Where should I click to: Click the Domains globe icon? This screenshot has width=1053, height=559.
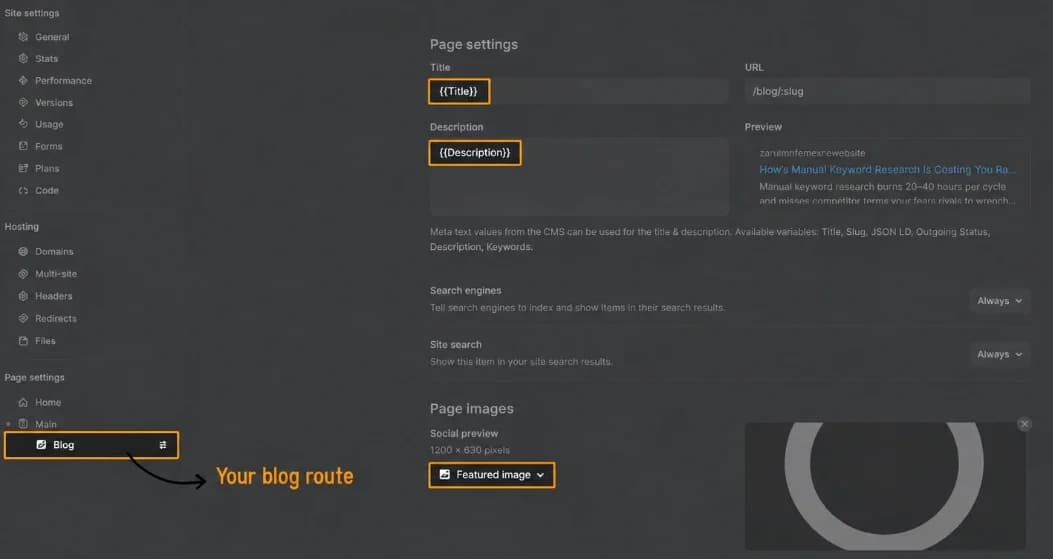(24, 251)
